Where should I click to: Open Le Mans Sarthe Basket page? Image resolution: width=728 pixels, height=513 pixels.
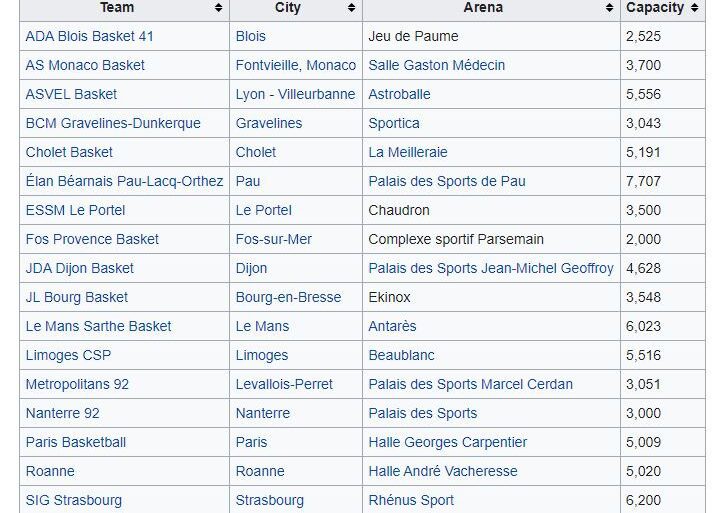(98, 326)
